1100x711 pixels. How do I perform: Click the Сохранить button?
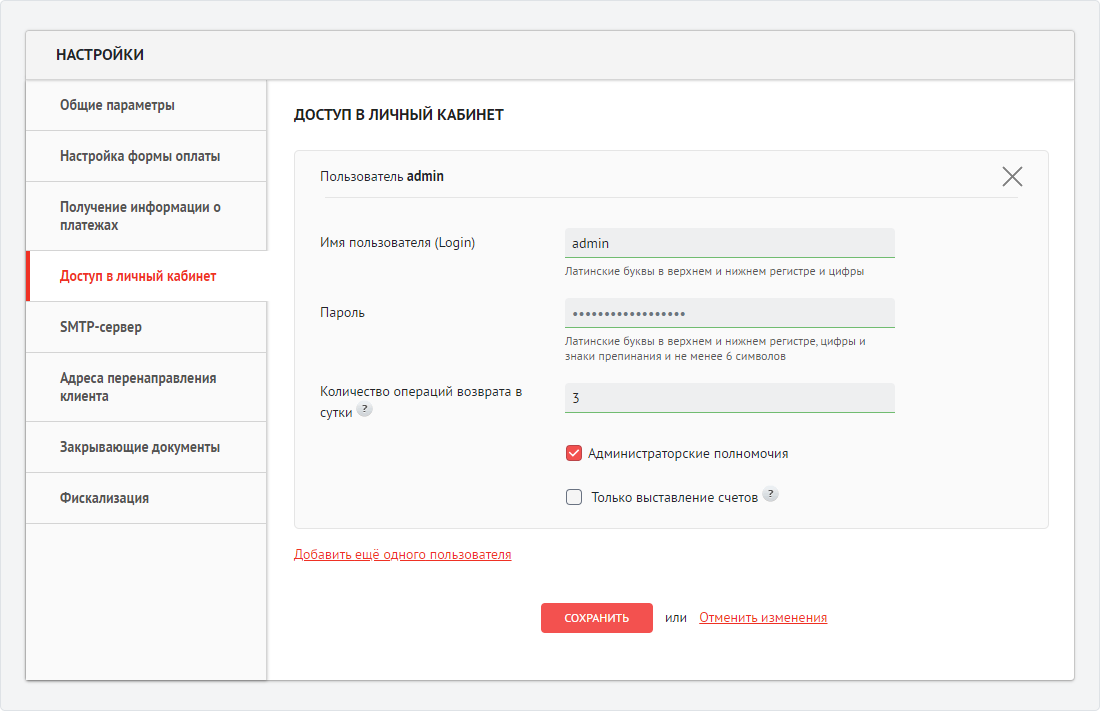(x=596, y=618)
